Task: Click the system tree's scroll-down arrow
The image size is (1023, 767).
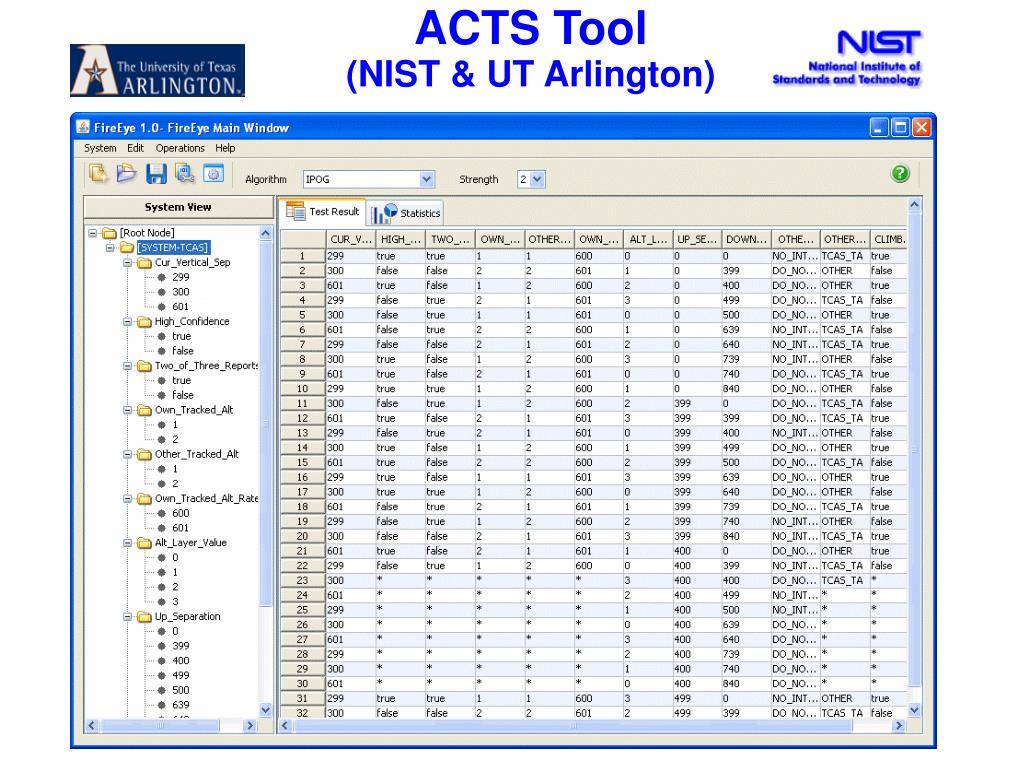Action: [266, 710]
